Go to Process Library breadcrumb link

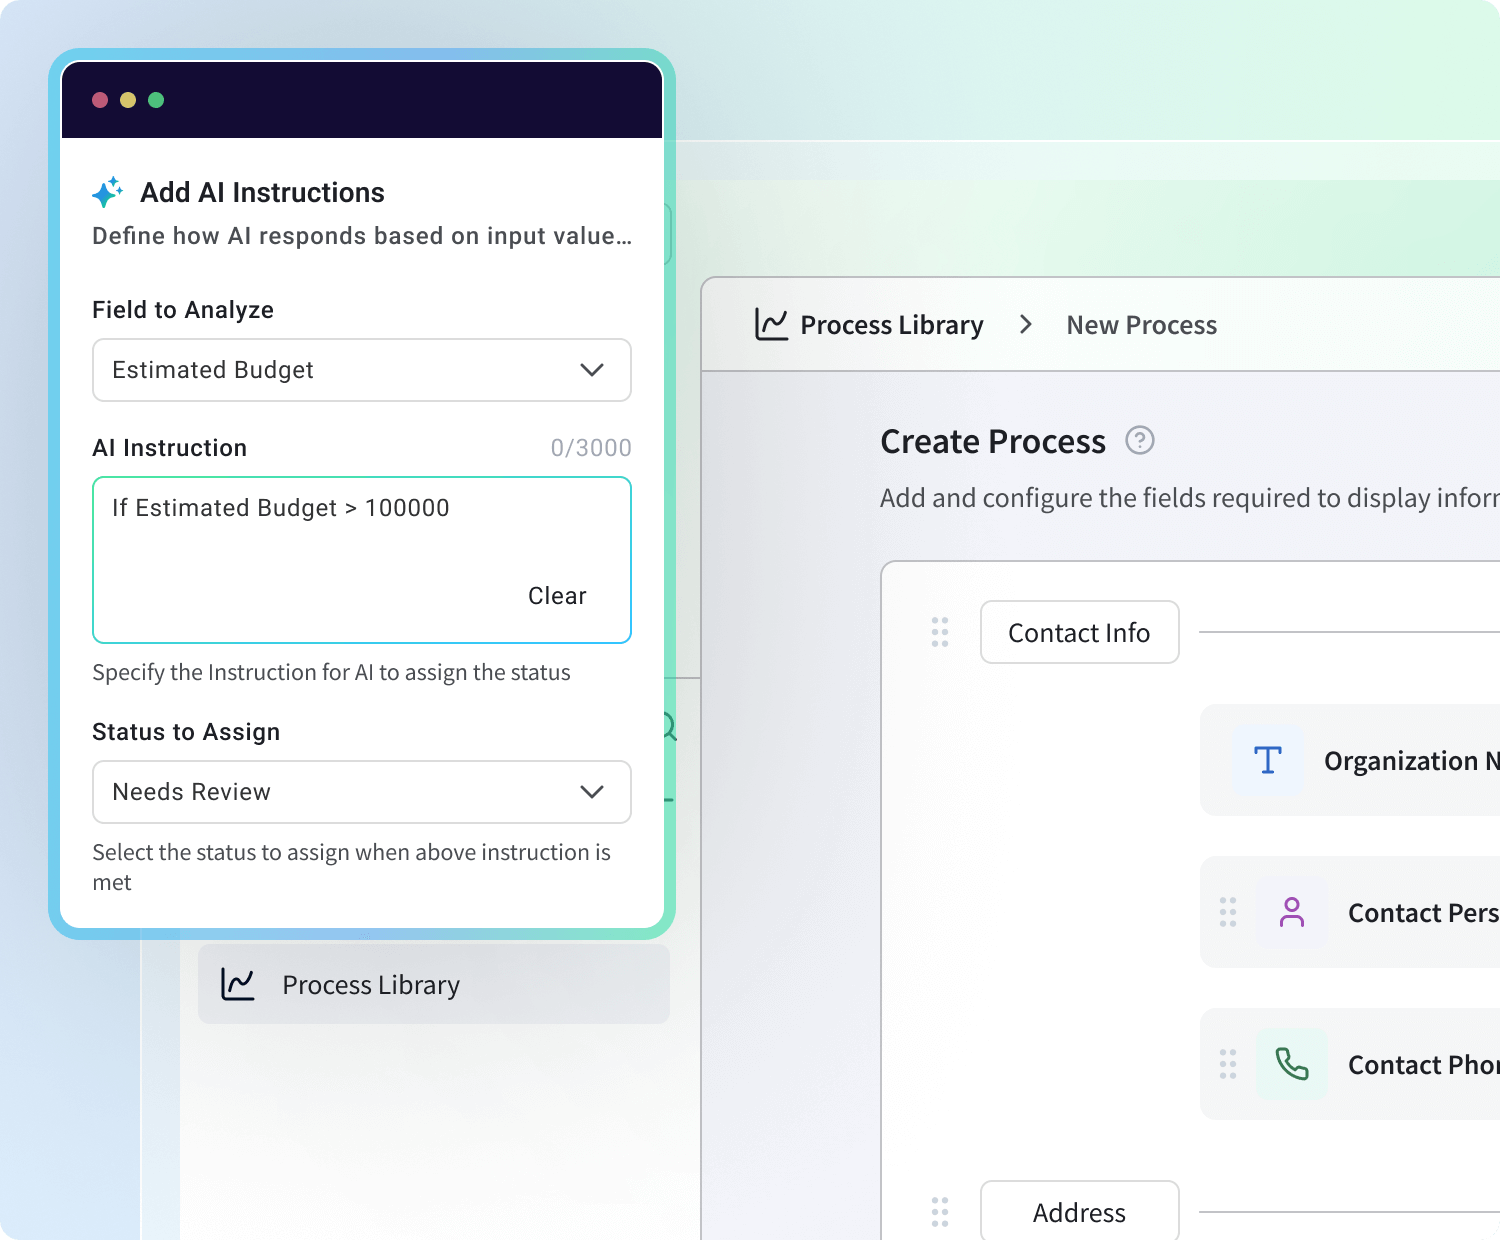tap(891, 325)
